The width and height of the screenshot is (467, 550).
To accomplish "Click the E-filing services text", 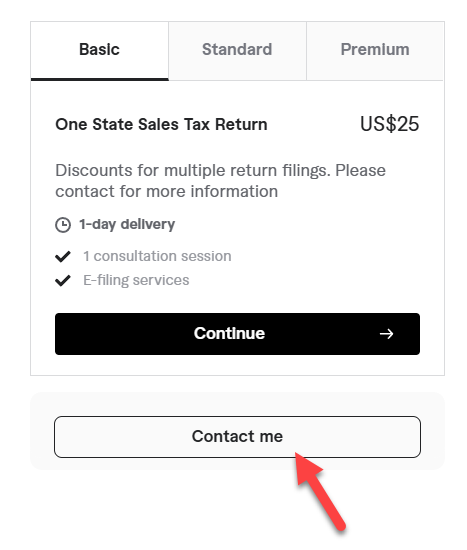I will (136, 280).
